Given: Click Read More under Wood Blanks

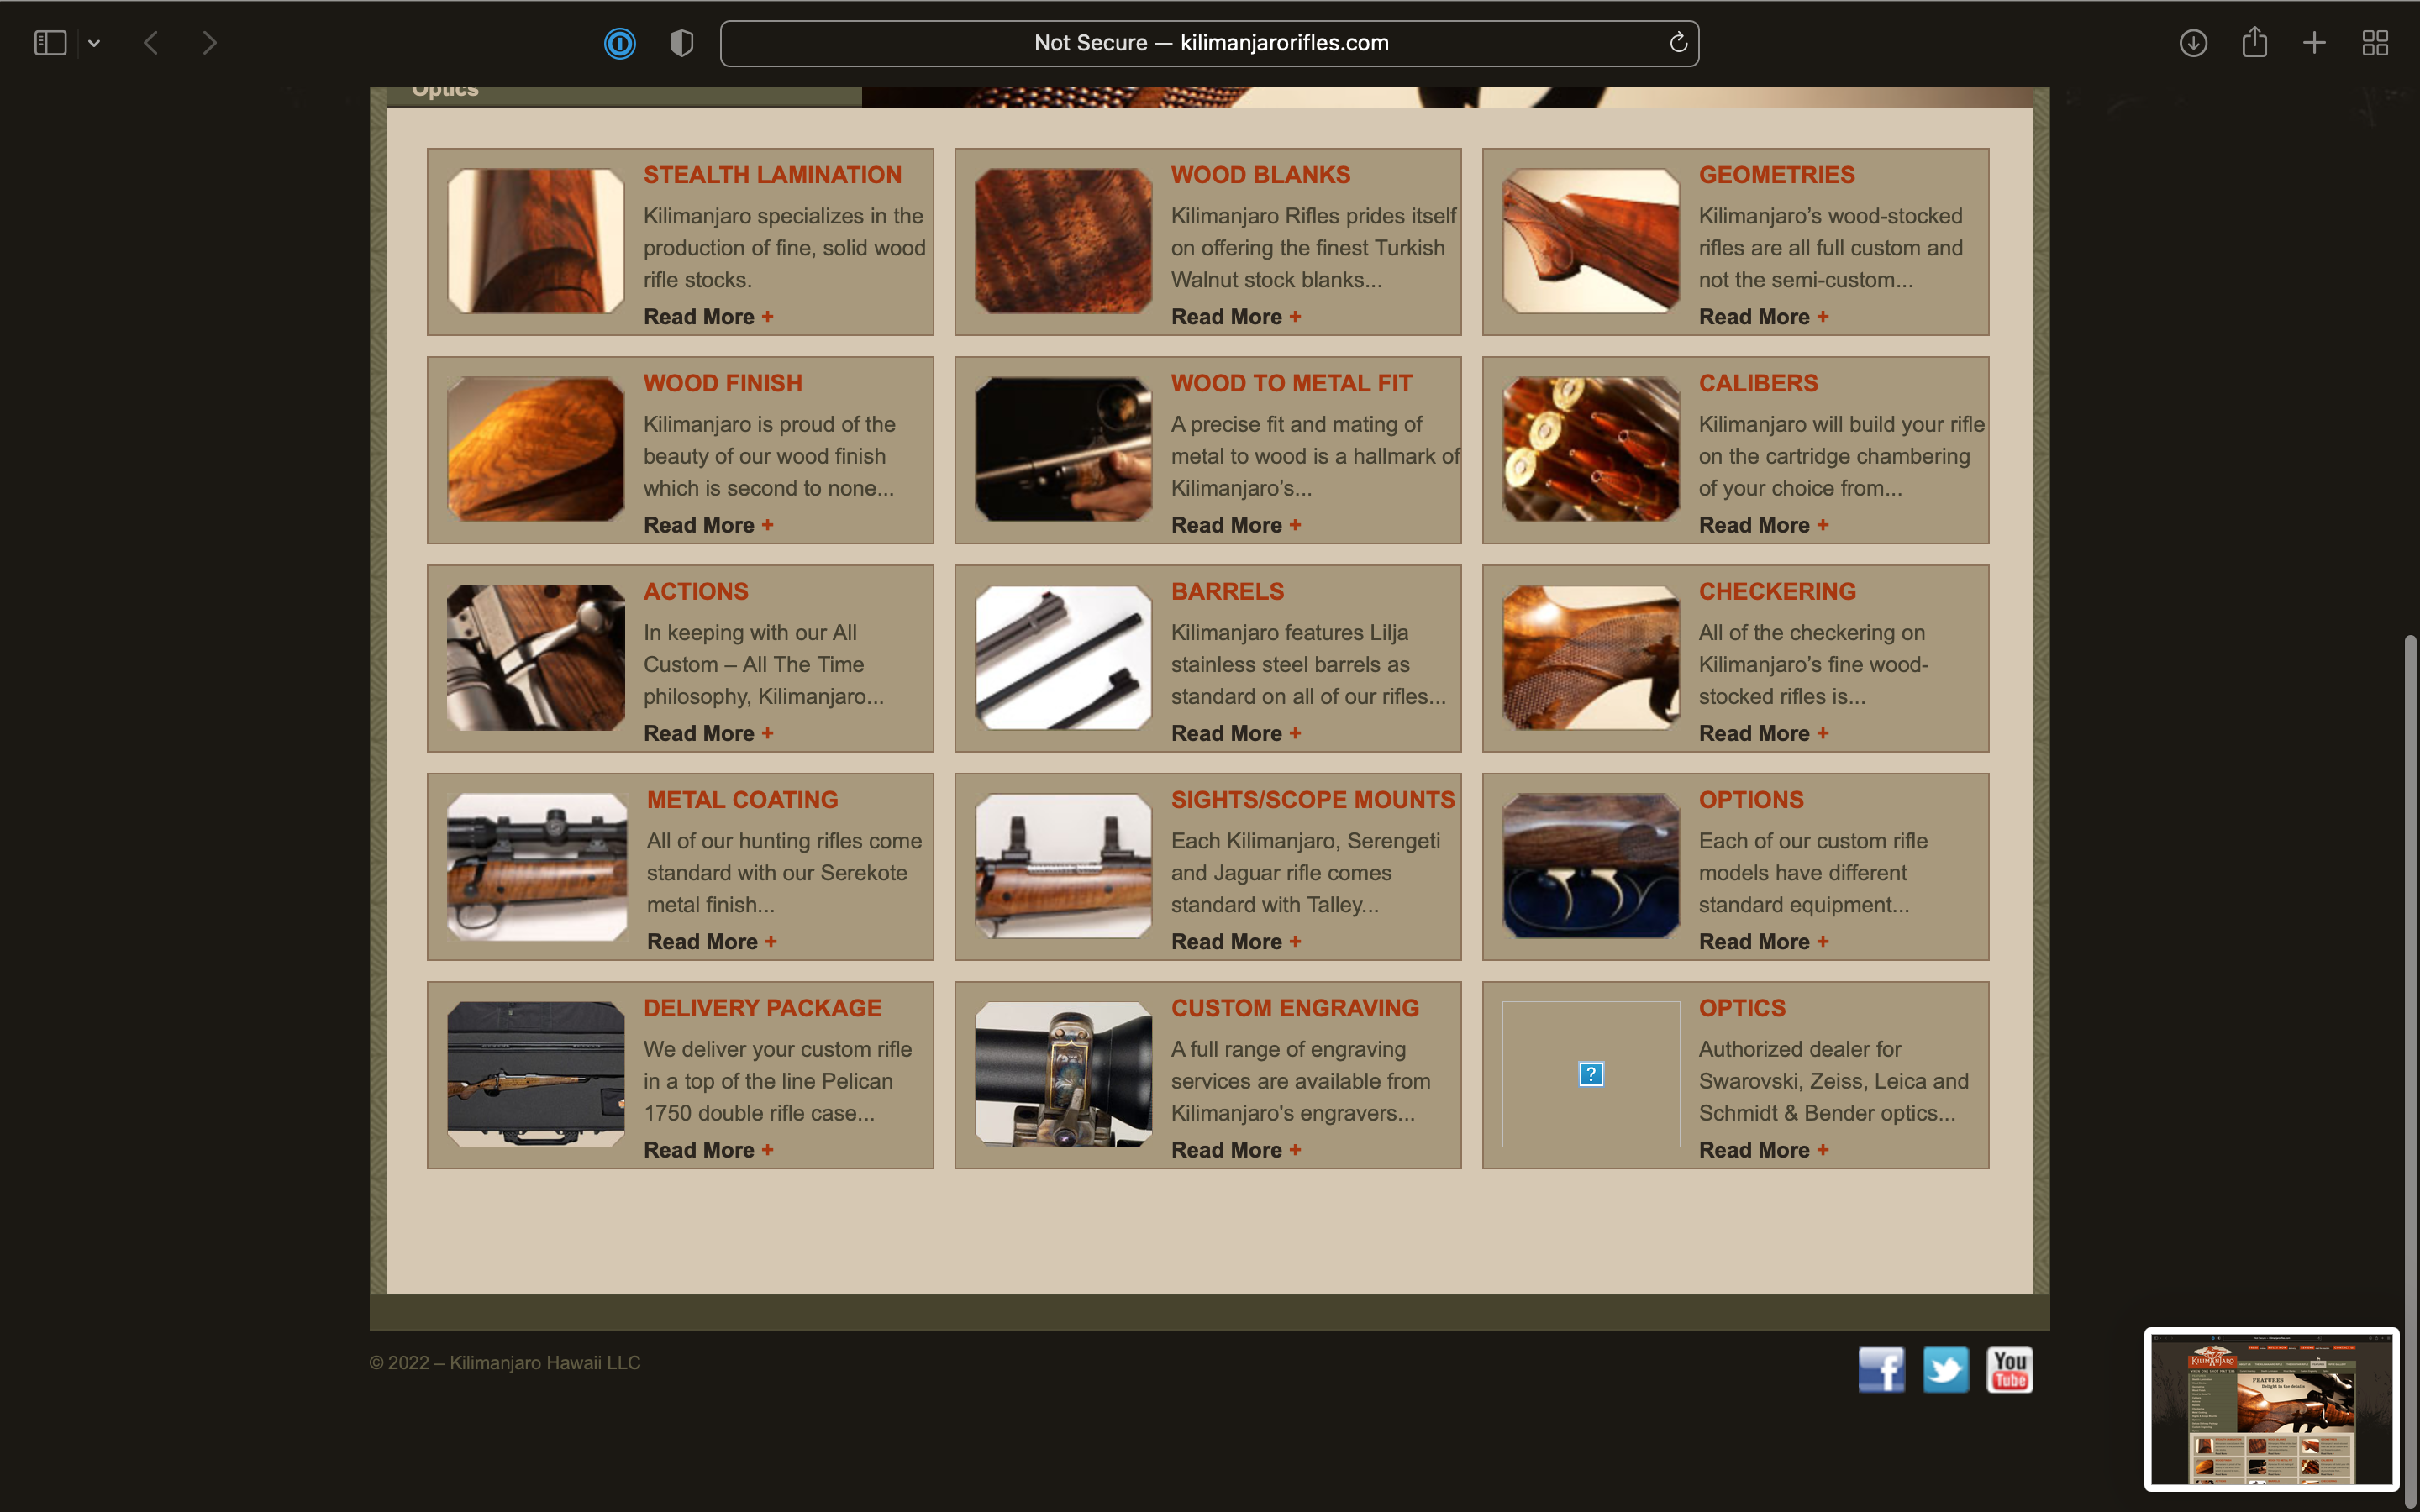Looking at the screenshot, I should pyautogui.click(x=1236, y=317).
